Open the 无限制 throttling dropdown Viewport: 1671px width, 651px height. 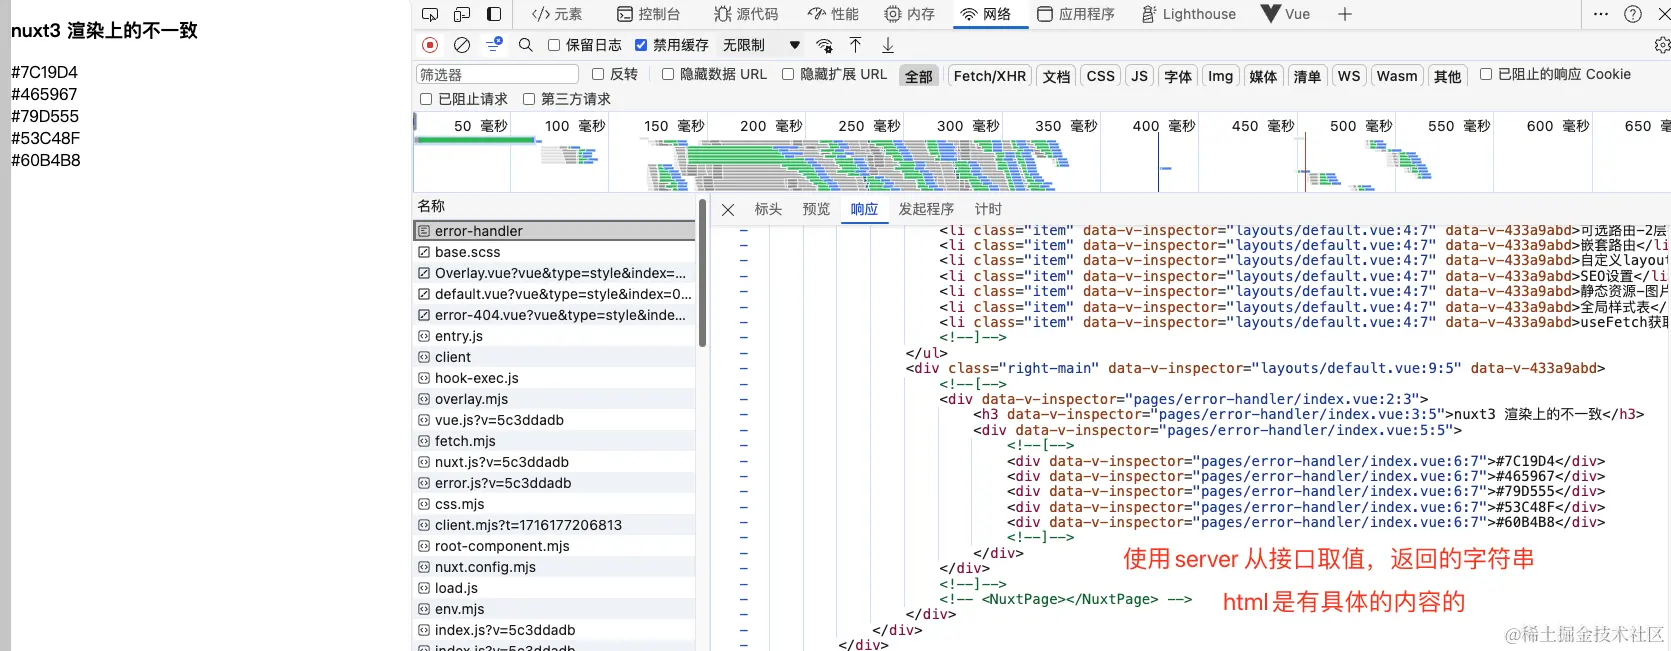pyautogui.click(x=762, y=45)
